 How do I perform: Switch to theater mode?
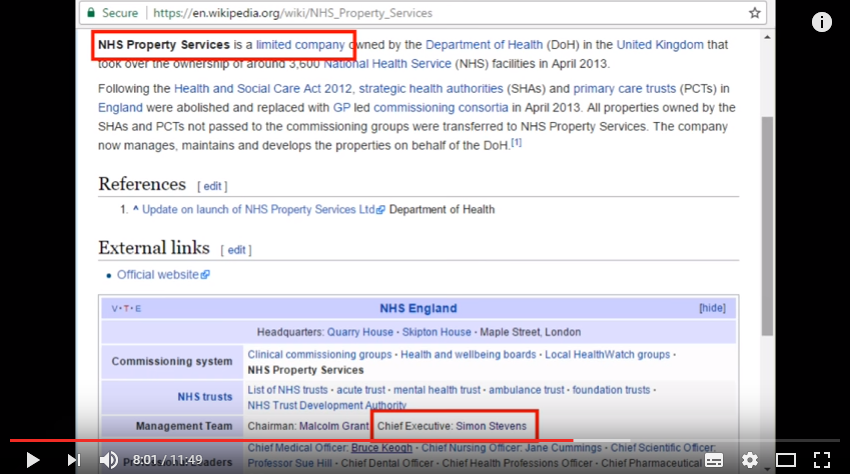785,460
